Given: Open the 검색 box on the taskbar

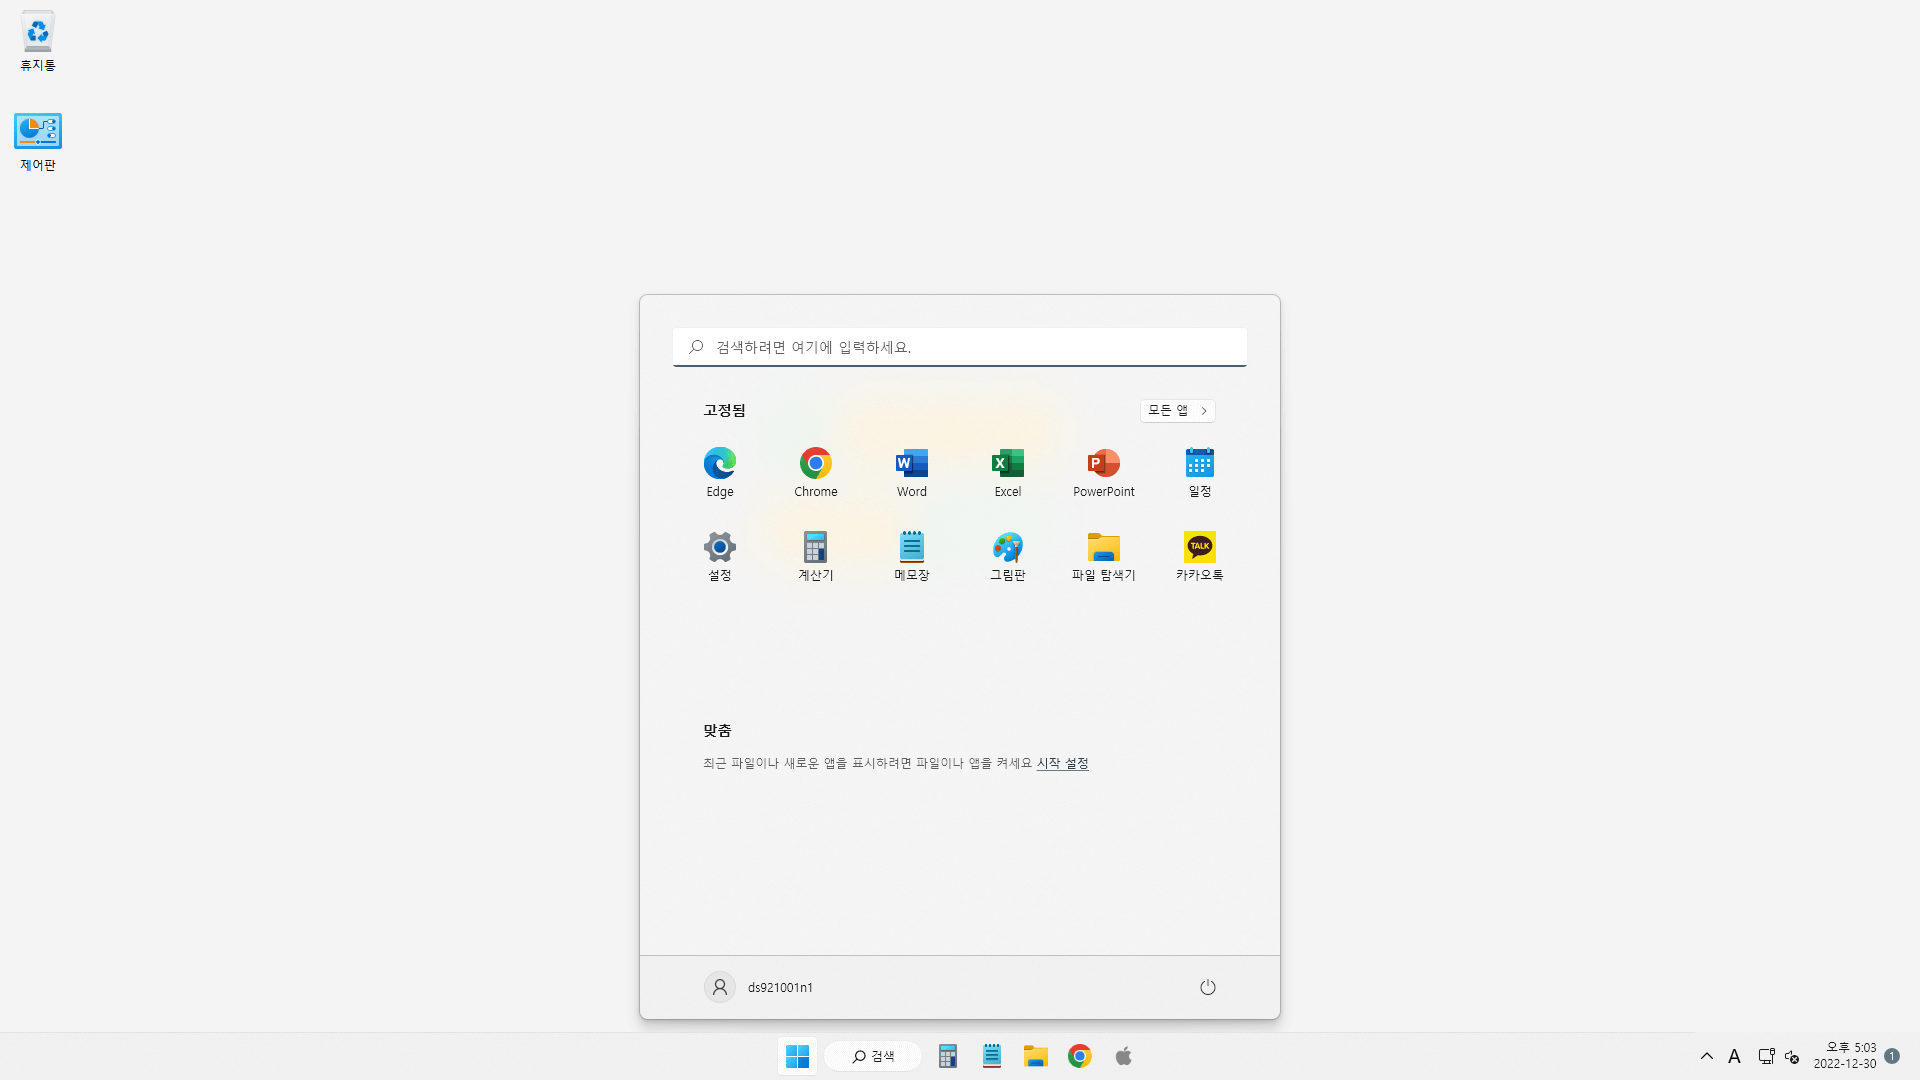Looking at the screenshot, I should (873, 1056).
